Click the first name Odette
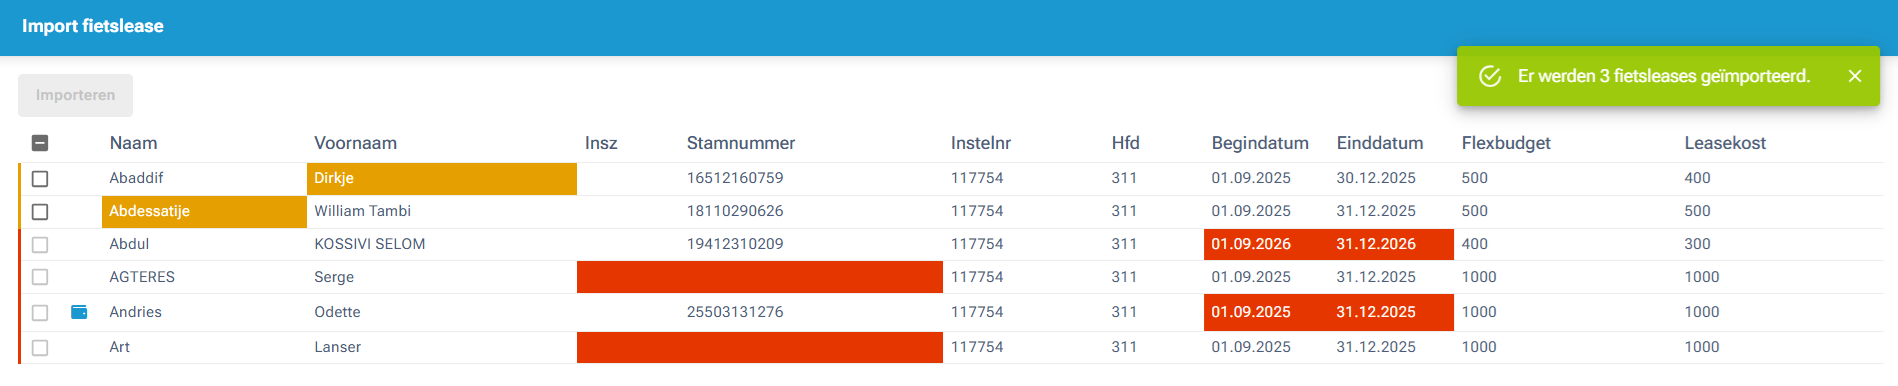 click(337, 312)
